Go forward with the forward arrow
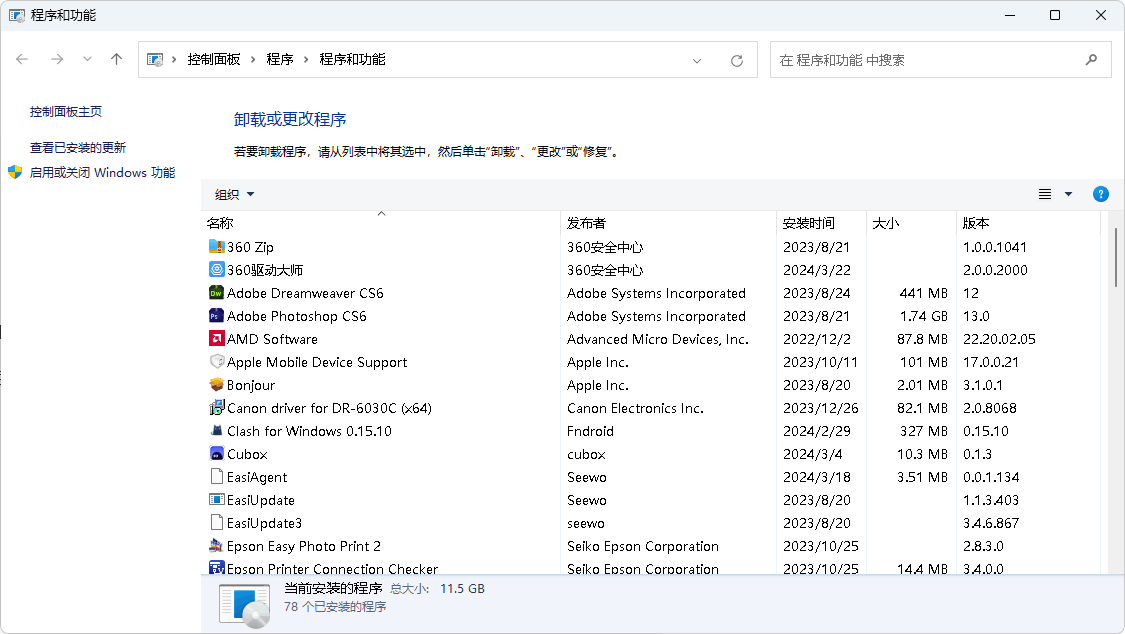This screenshot has height=634, width=1125. (57, 60)
